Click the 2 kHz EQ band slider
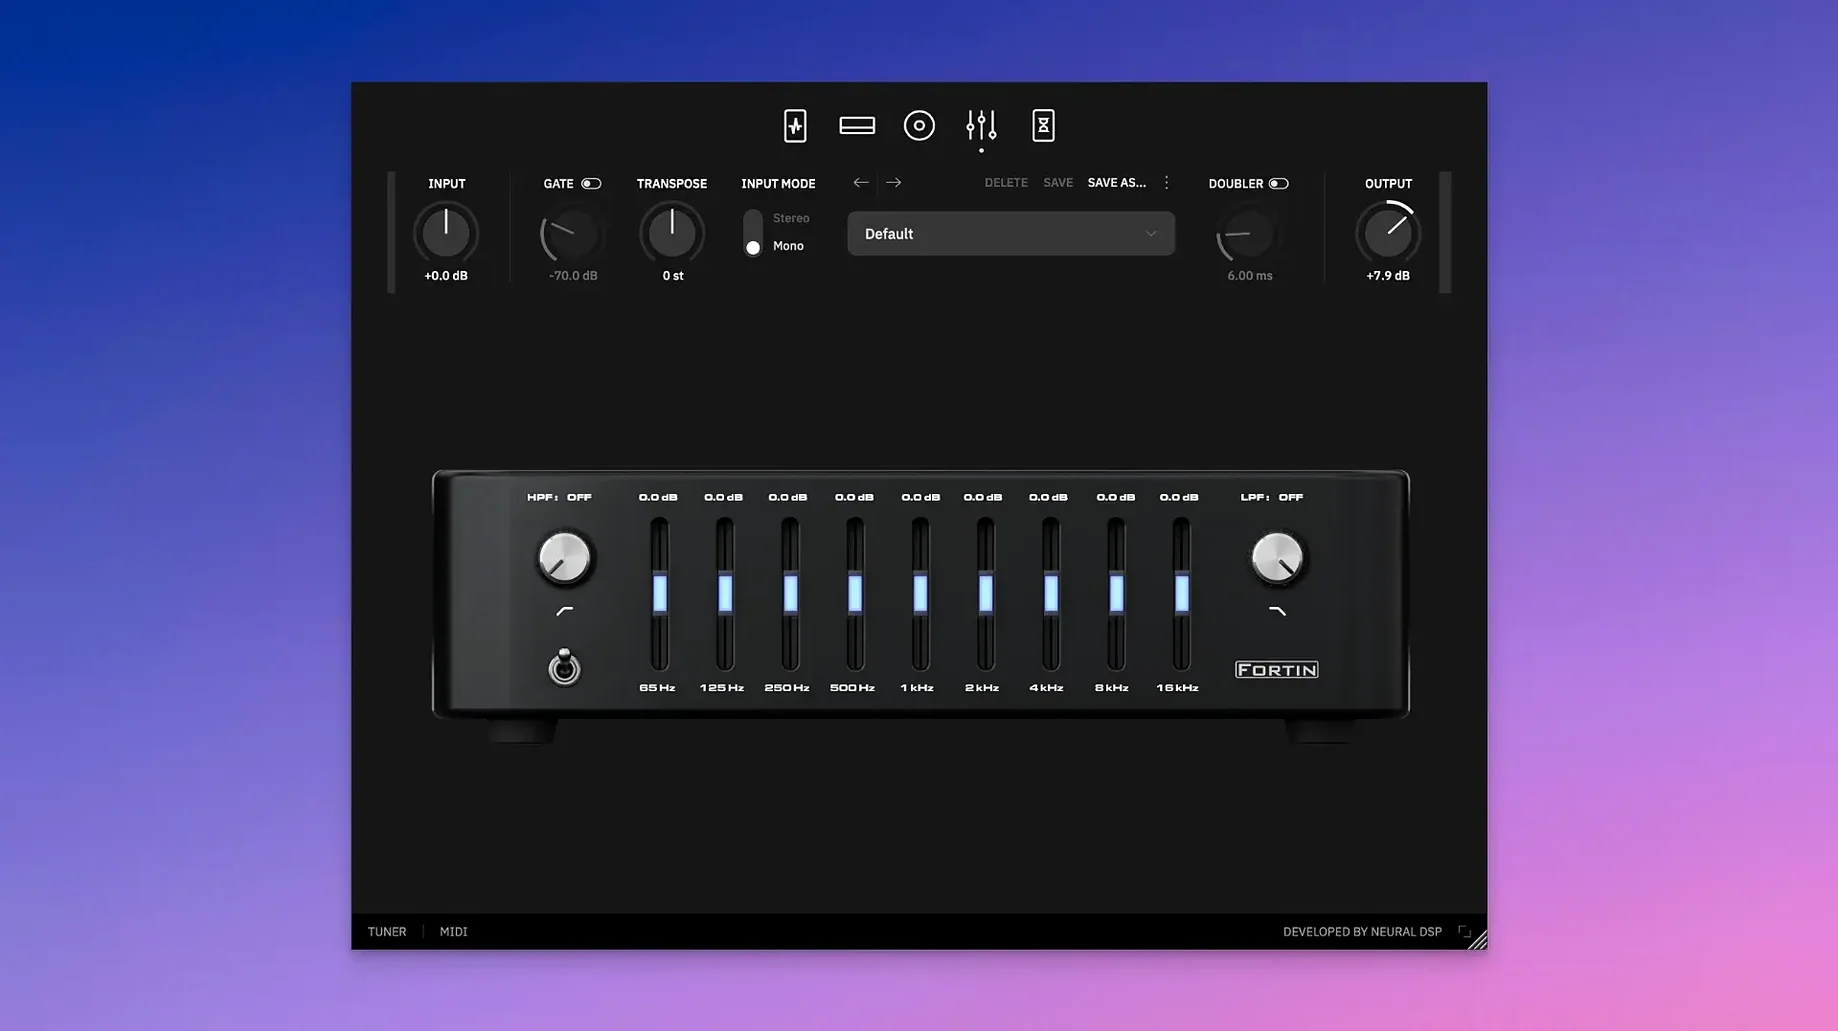This screenshot has height=1031, width=1838. 986,594
